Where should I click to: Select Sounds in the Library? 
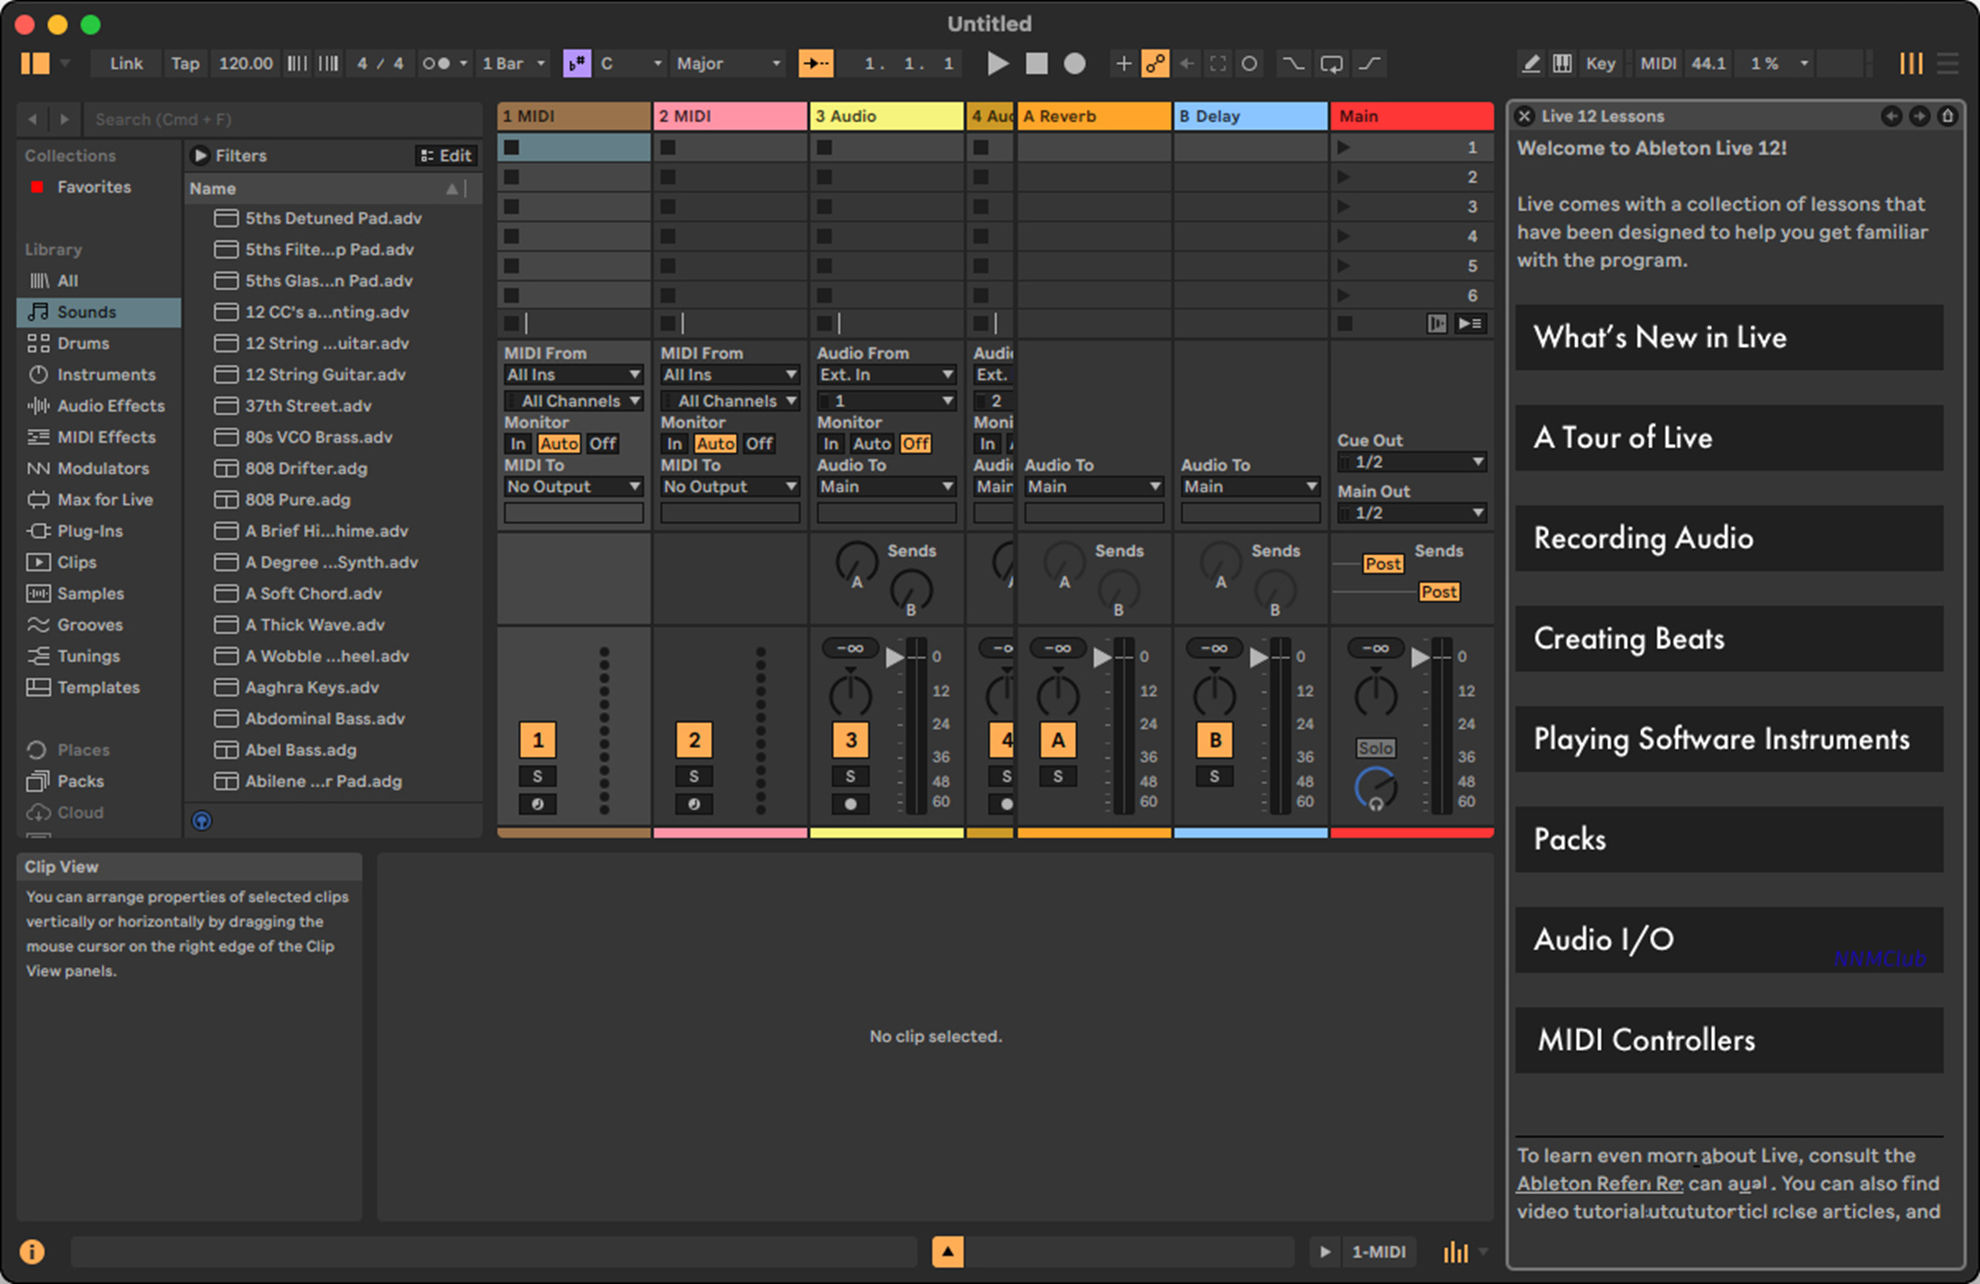pos(99,312)
